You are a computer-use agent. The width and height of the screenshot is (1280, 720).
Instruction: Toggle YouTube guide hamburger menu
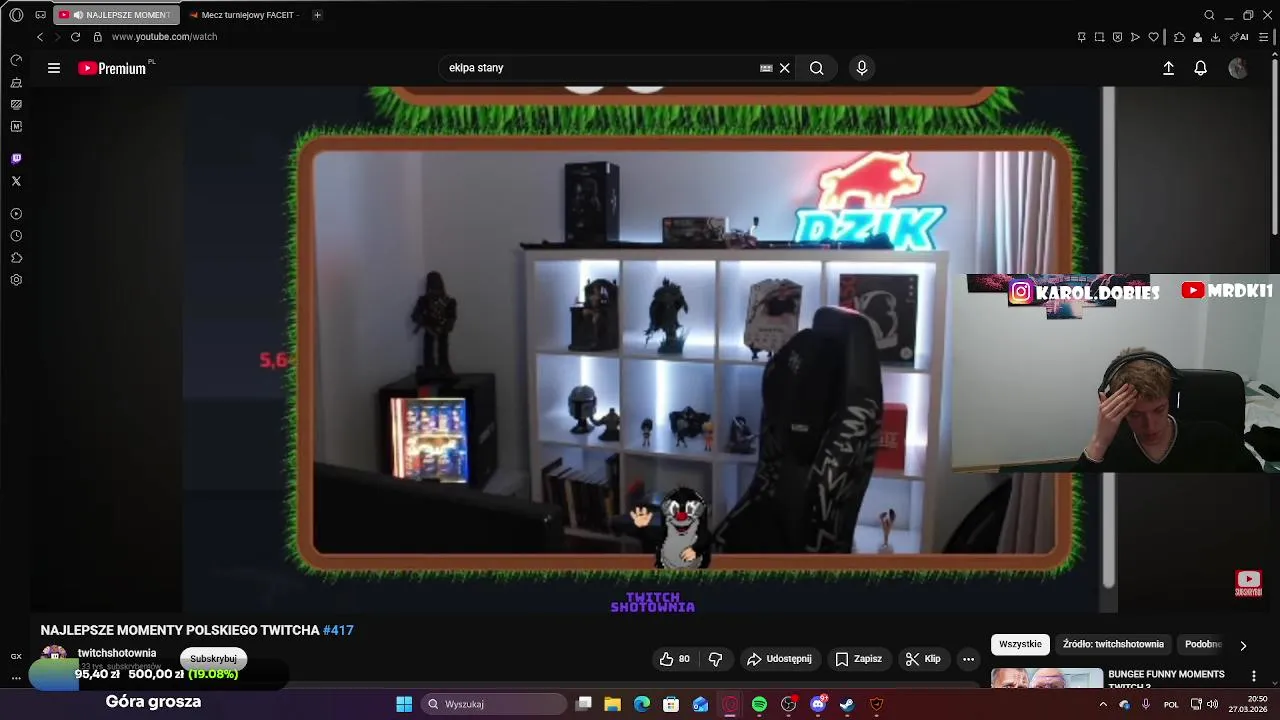(54, 68)
